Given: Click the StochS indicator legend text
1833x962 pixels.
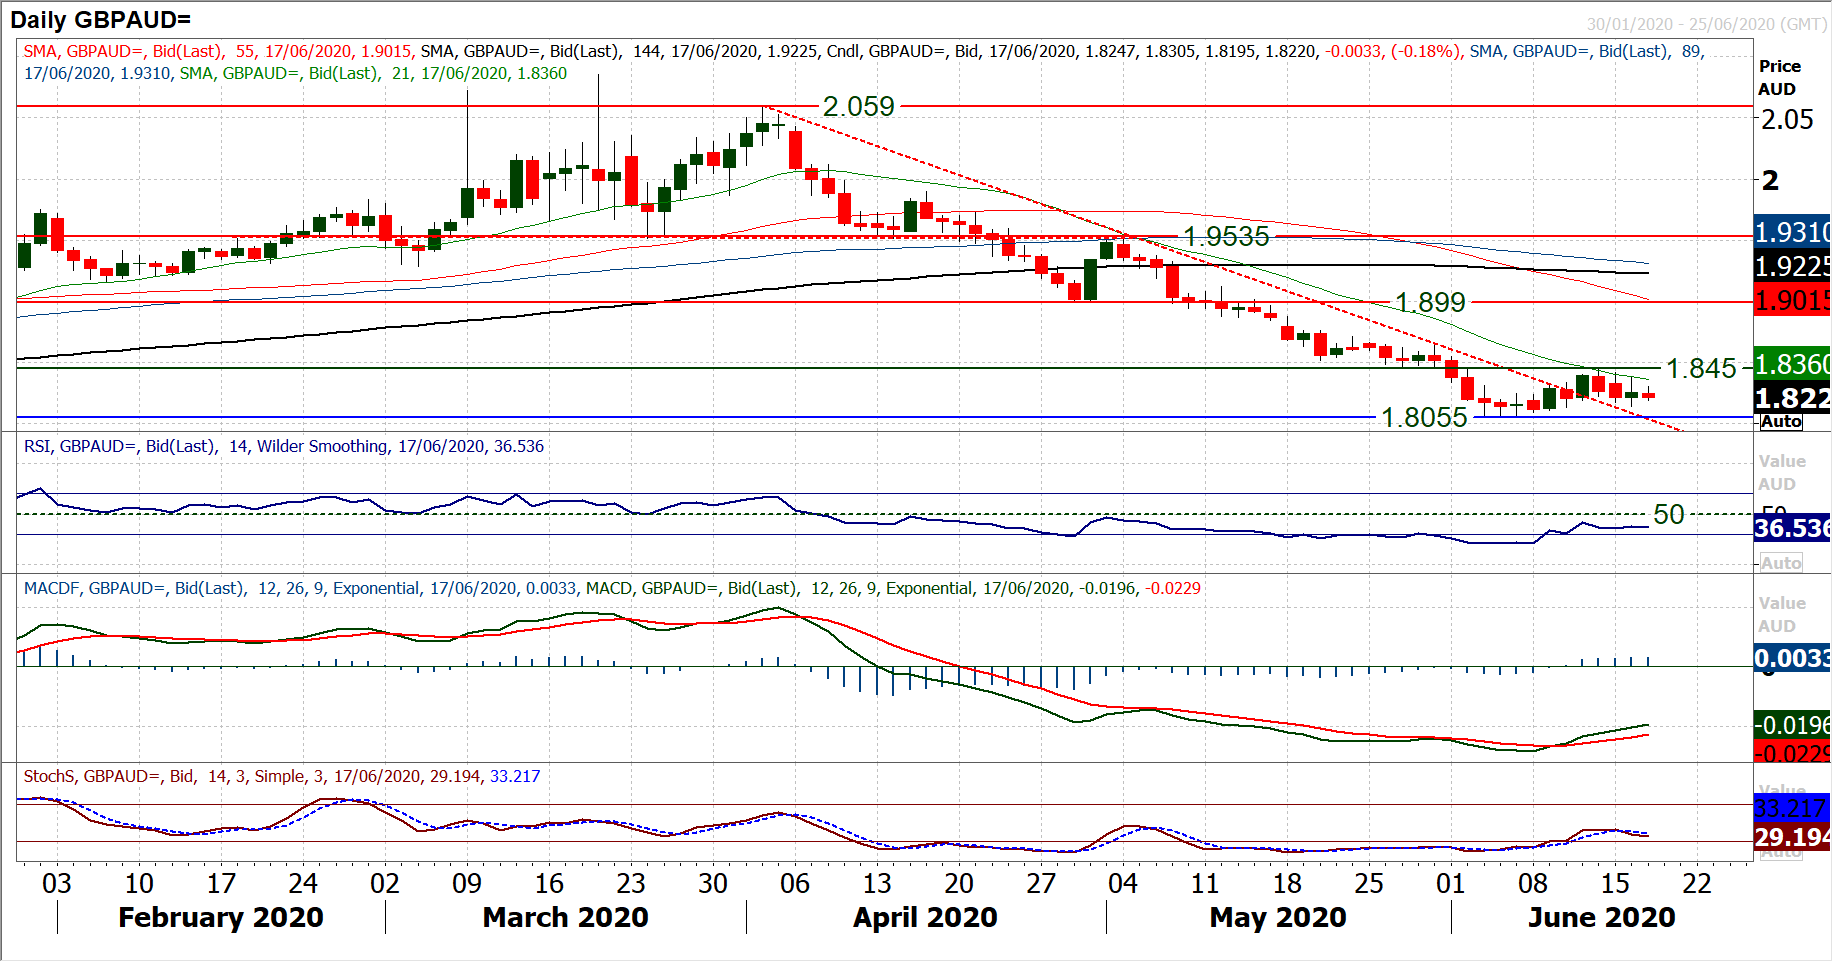Looking at the screenshot, I should (281, 776).
